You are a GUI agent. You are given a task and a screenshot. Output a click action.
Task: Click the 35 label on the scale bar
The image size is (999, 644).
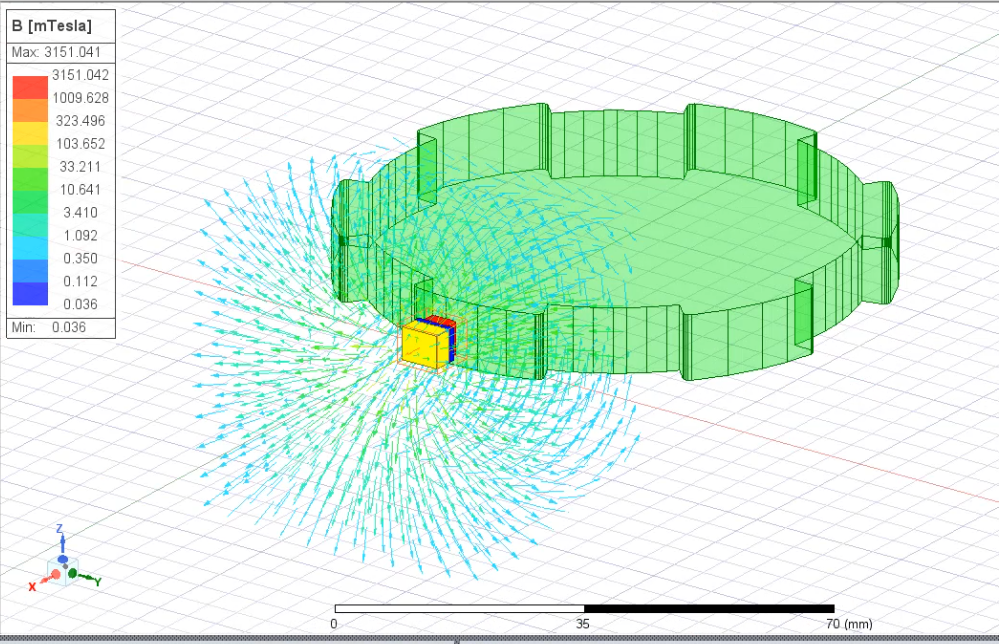[x=583, y=624]
